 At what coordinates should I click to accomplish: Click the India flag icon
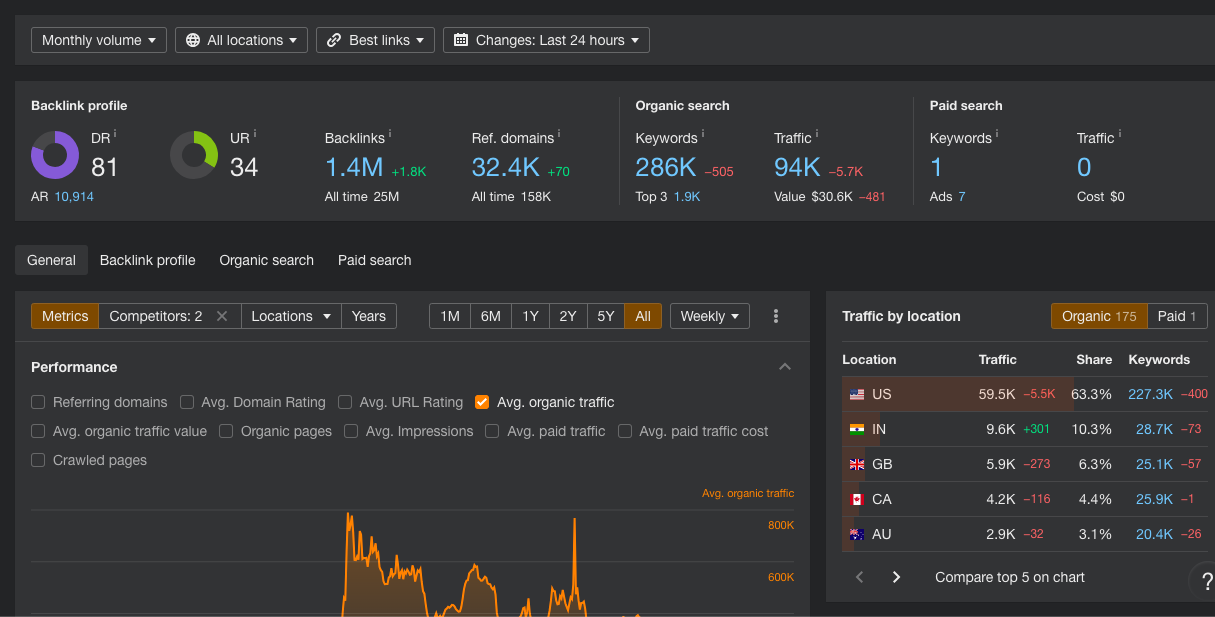tap(857, 430)
